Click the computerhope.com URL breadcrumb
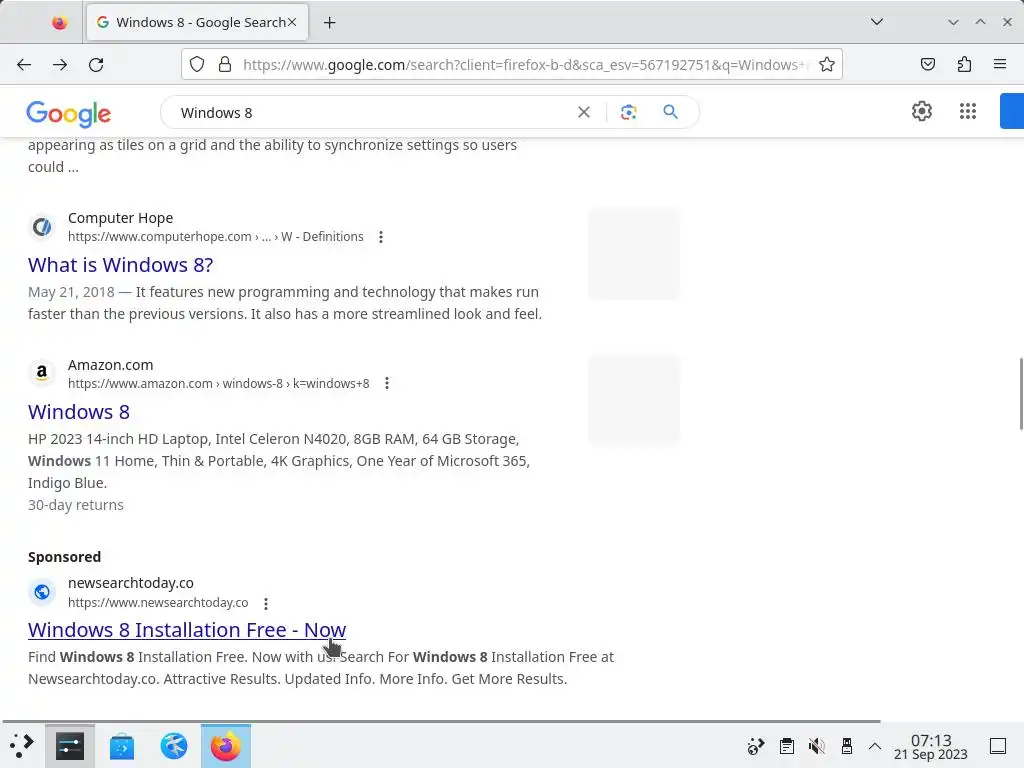The height and width of the screenshot is (768, 1024). 216,236
